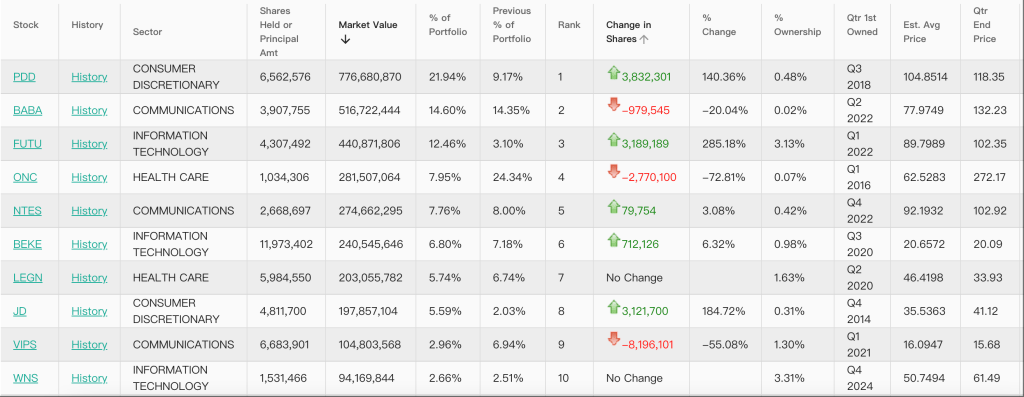Click the red down arrow in ONC row
Viewport: 1024px width, 397px height.
(x=613, y=172)
